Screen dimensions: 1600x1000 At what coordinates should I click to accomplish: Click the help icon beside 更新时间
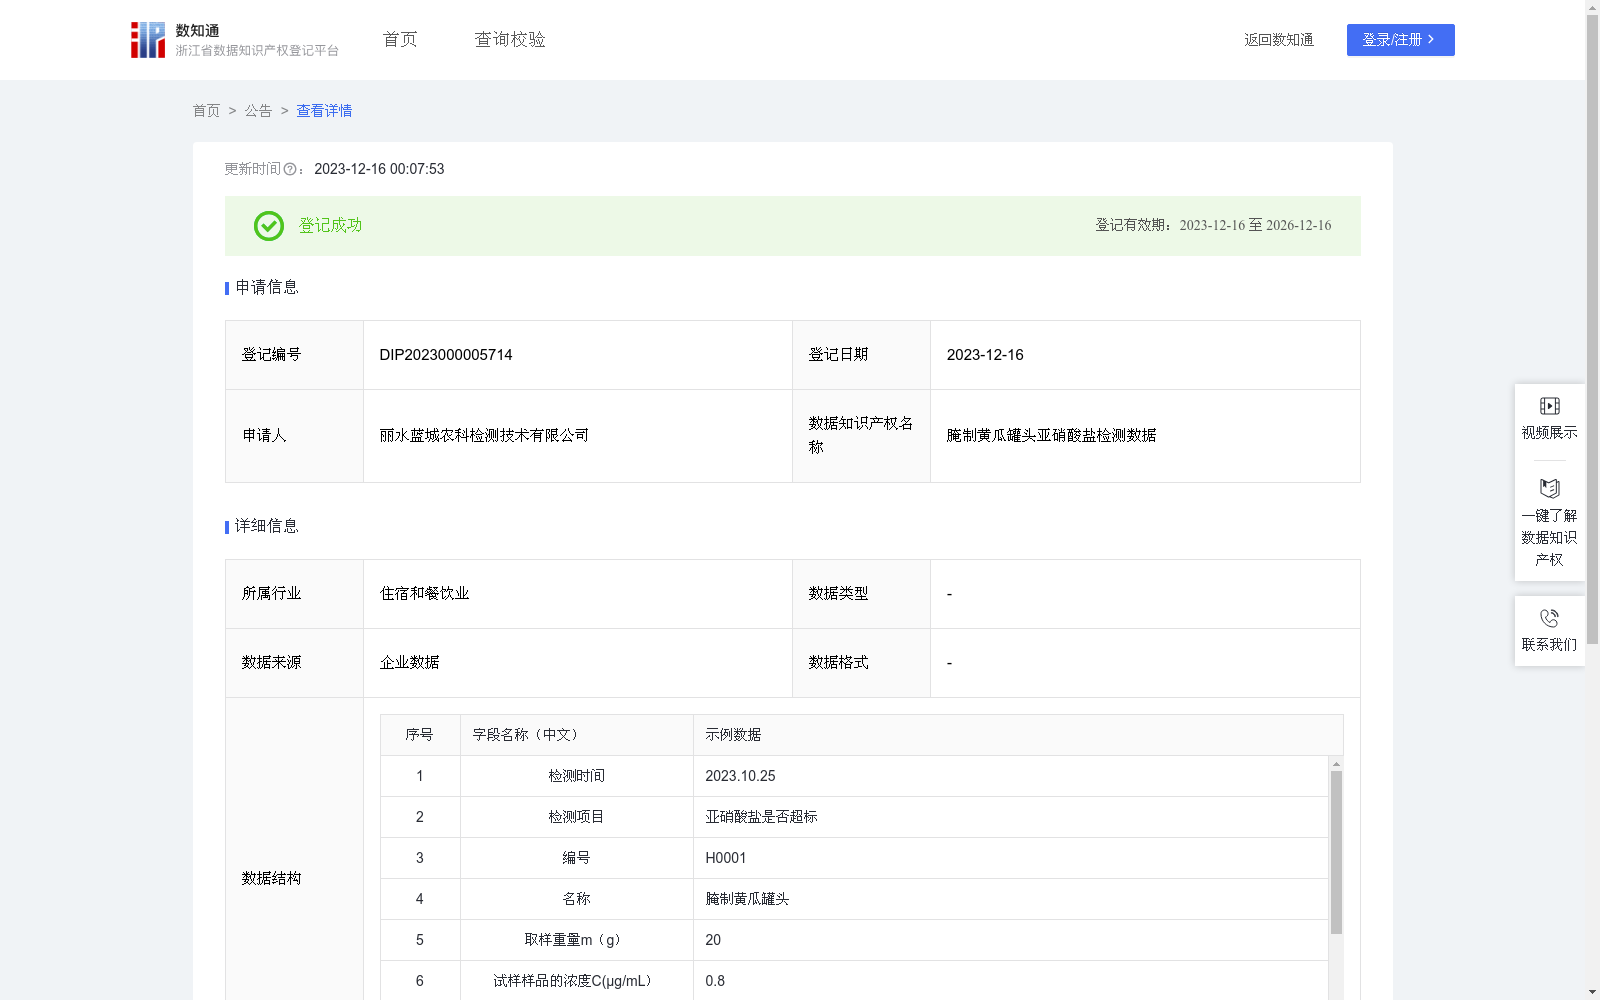coord(290,170)
